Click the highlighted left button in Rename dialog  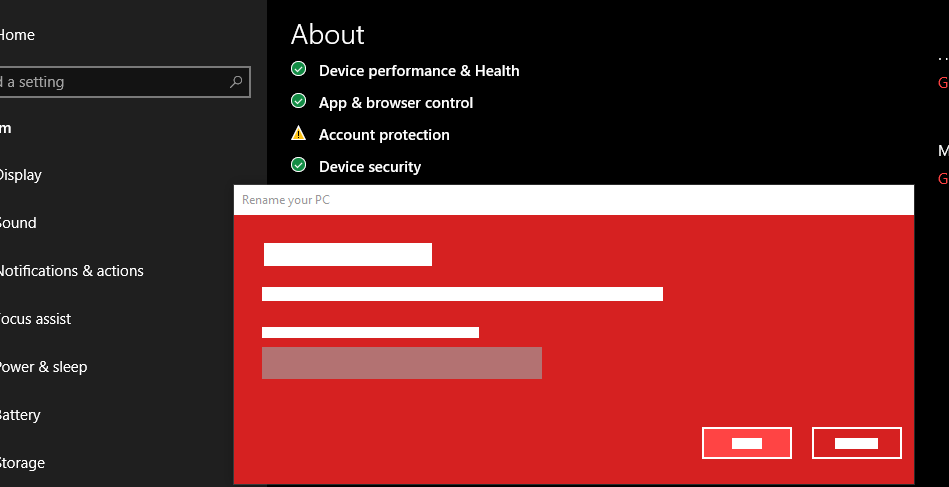pyautogui.click(x=747, y=443)
